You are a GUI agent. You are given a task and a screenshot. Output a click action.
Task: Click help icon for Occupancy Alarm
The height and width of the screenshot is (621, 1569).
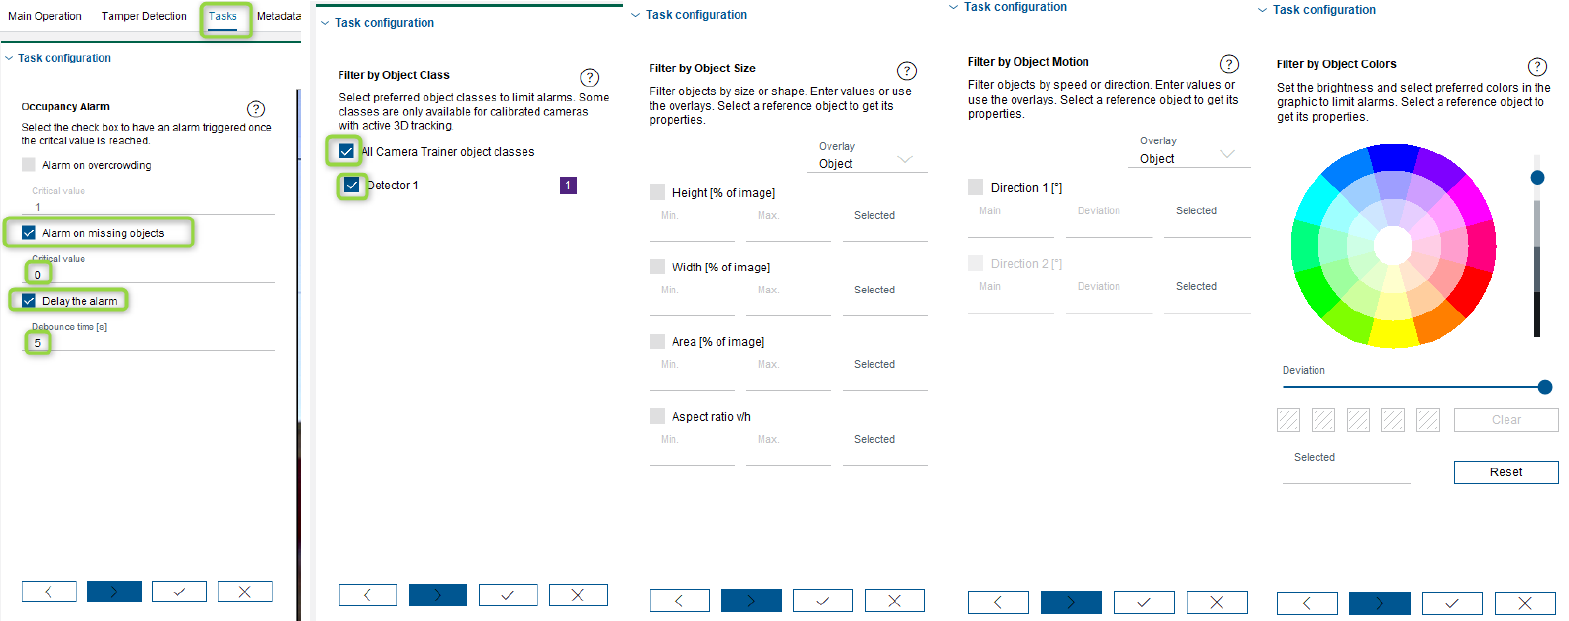[256, 109]
